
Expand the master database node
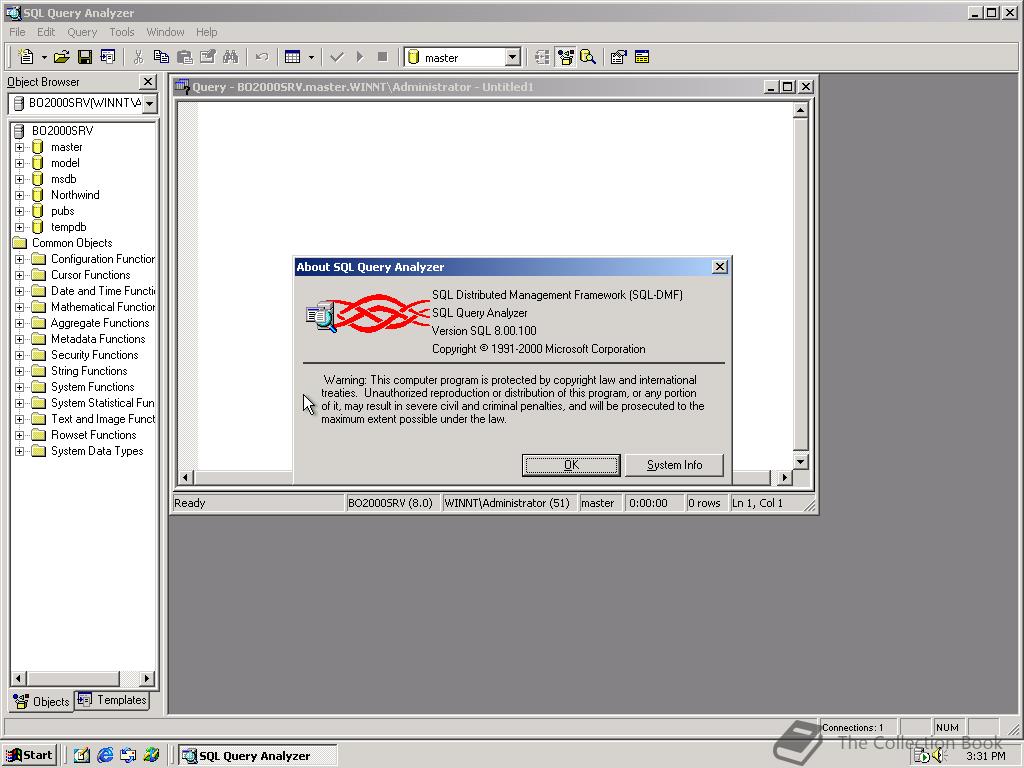(x=20, y=147)
